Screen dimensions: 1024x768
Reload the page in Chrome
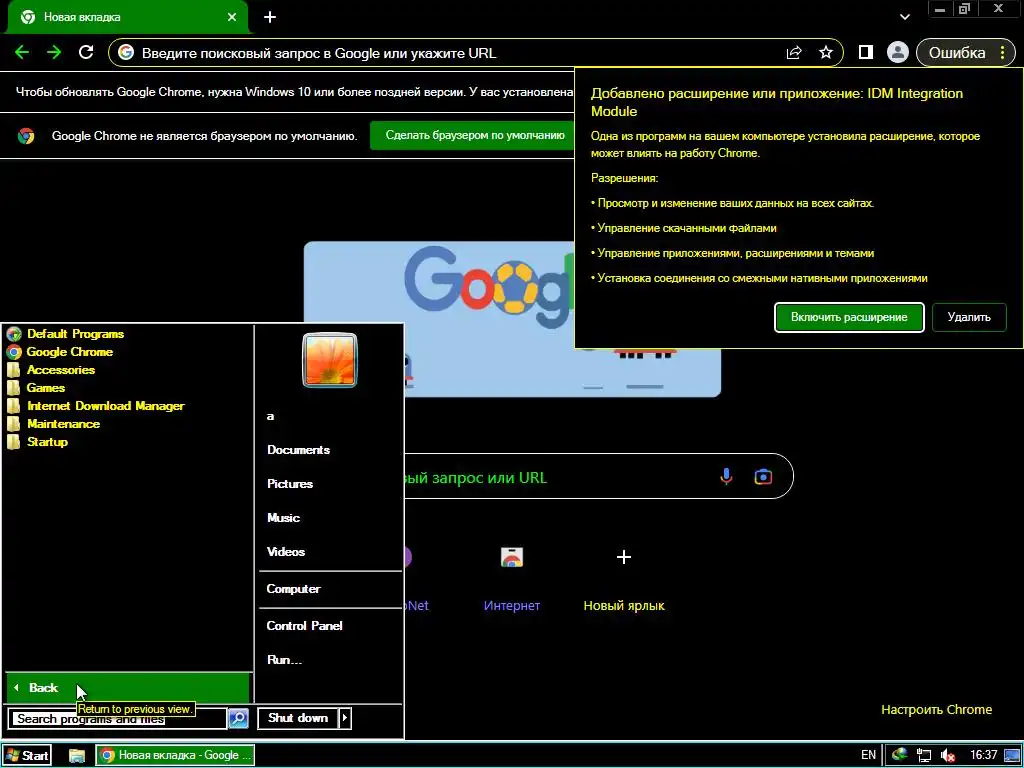point(86,52)
